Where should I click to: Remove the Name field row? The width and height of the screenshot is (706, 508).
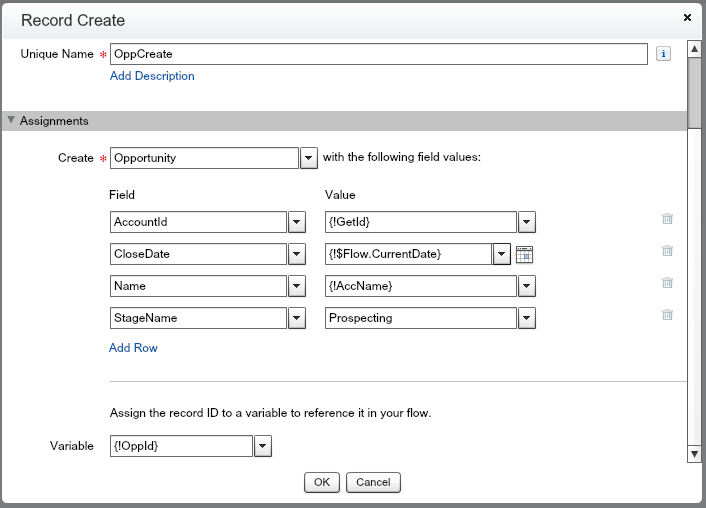click(667, 283)
